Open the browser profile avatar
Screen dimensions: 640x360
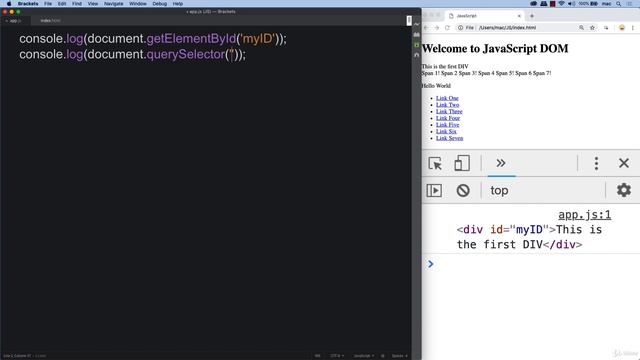622,28
